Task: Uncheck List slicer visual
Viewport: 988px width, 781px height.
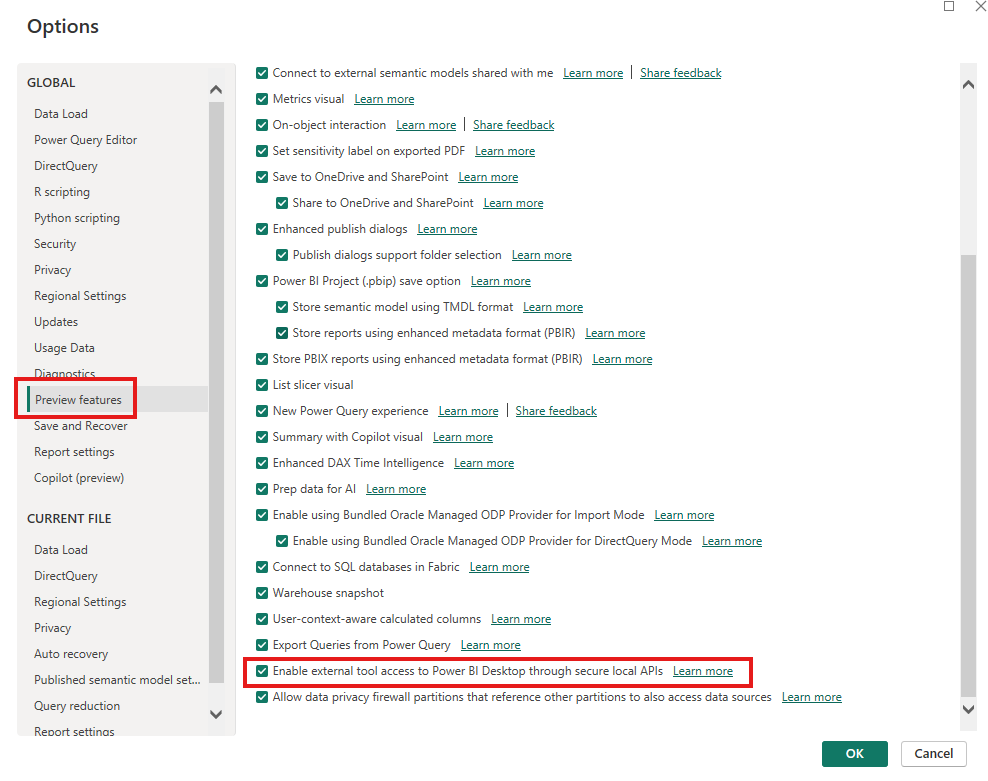Action: 262,385
